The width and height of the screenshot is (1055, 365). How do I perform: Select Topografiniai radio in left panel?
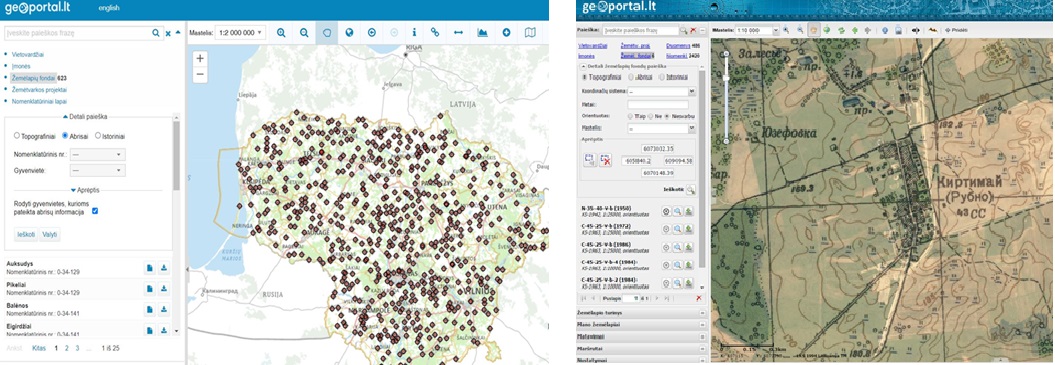pyautogui.click(x=17, y=135)
